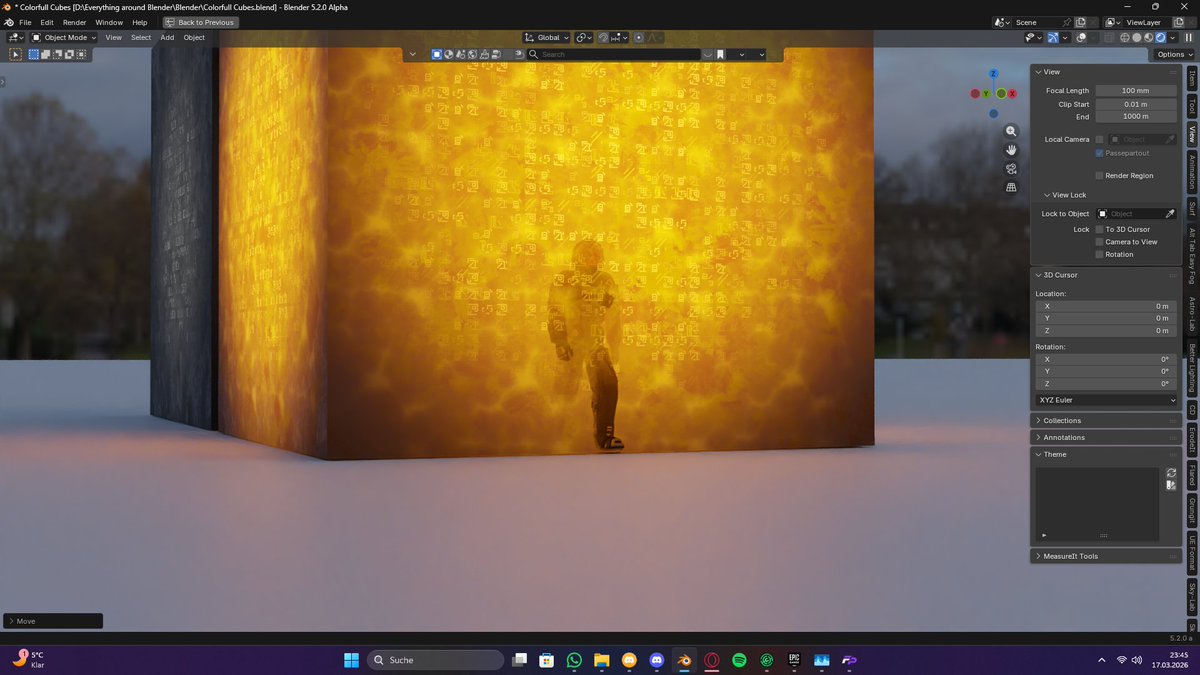The height and width of the screenshot is (675, 1200).
Task: Click the eyedropper next to Lock to Object
Action: (1170, 213)
